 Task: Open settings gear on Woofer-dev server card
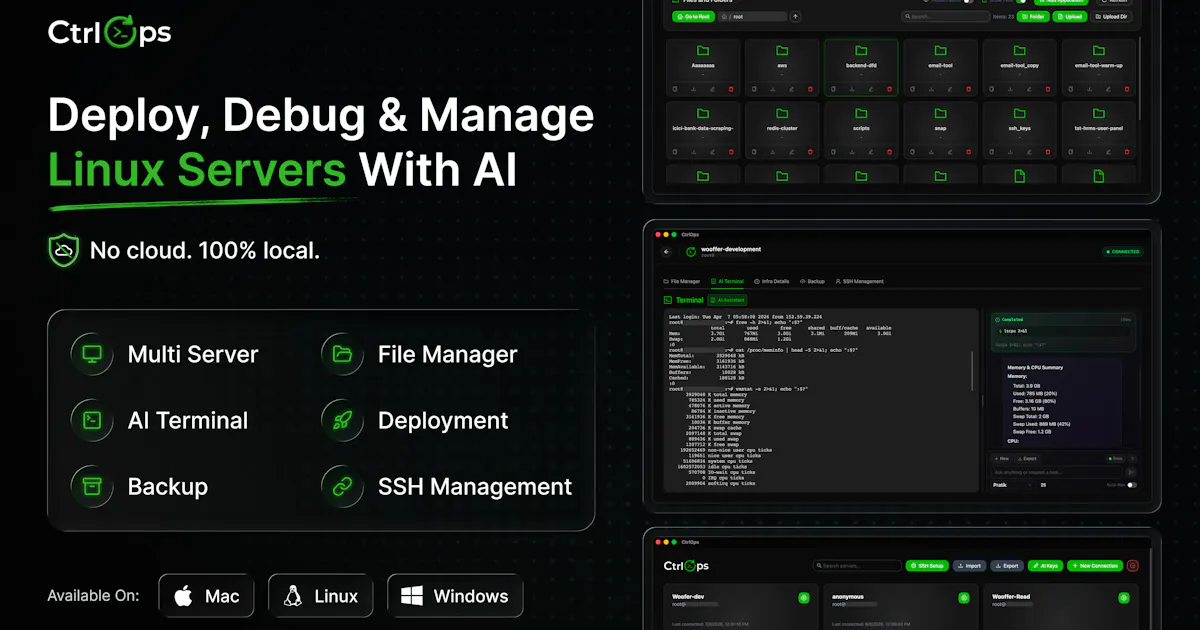tap(804, 598)
